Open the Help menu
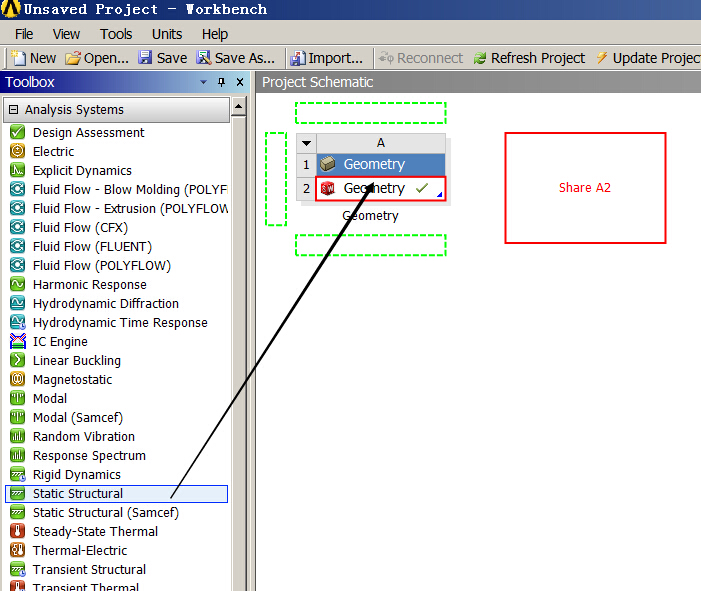Image resolution: width=701 pixels, height=591 pixels. pos(215,34)
